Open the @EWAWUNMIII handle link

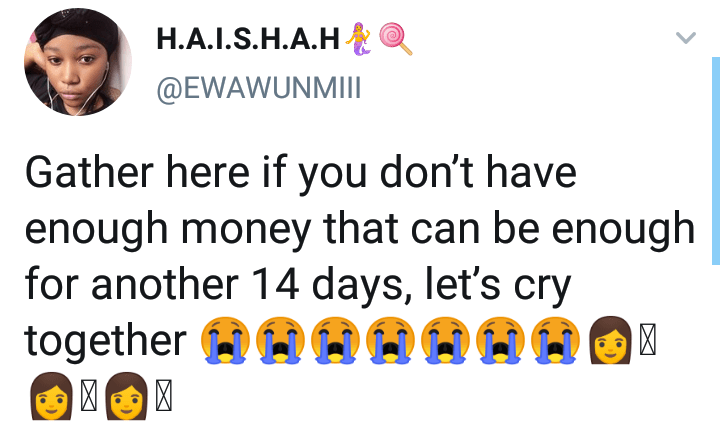[259, 88]
